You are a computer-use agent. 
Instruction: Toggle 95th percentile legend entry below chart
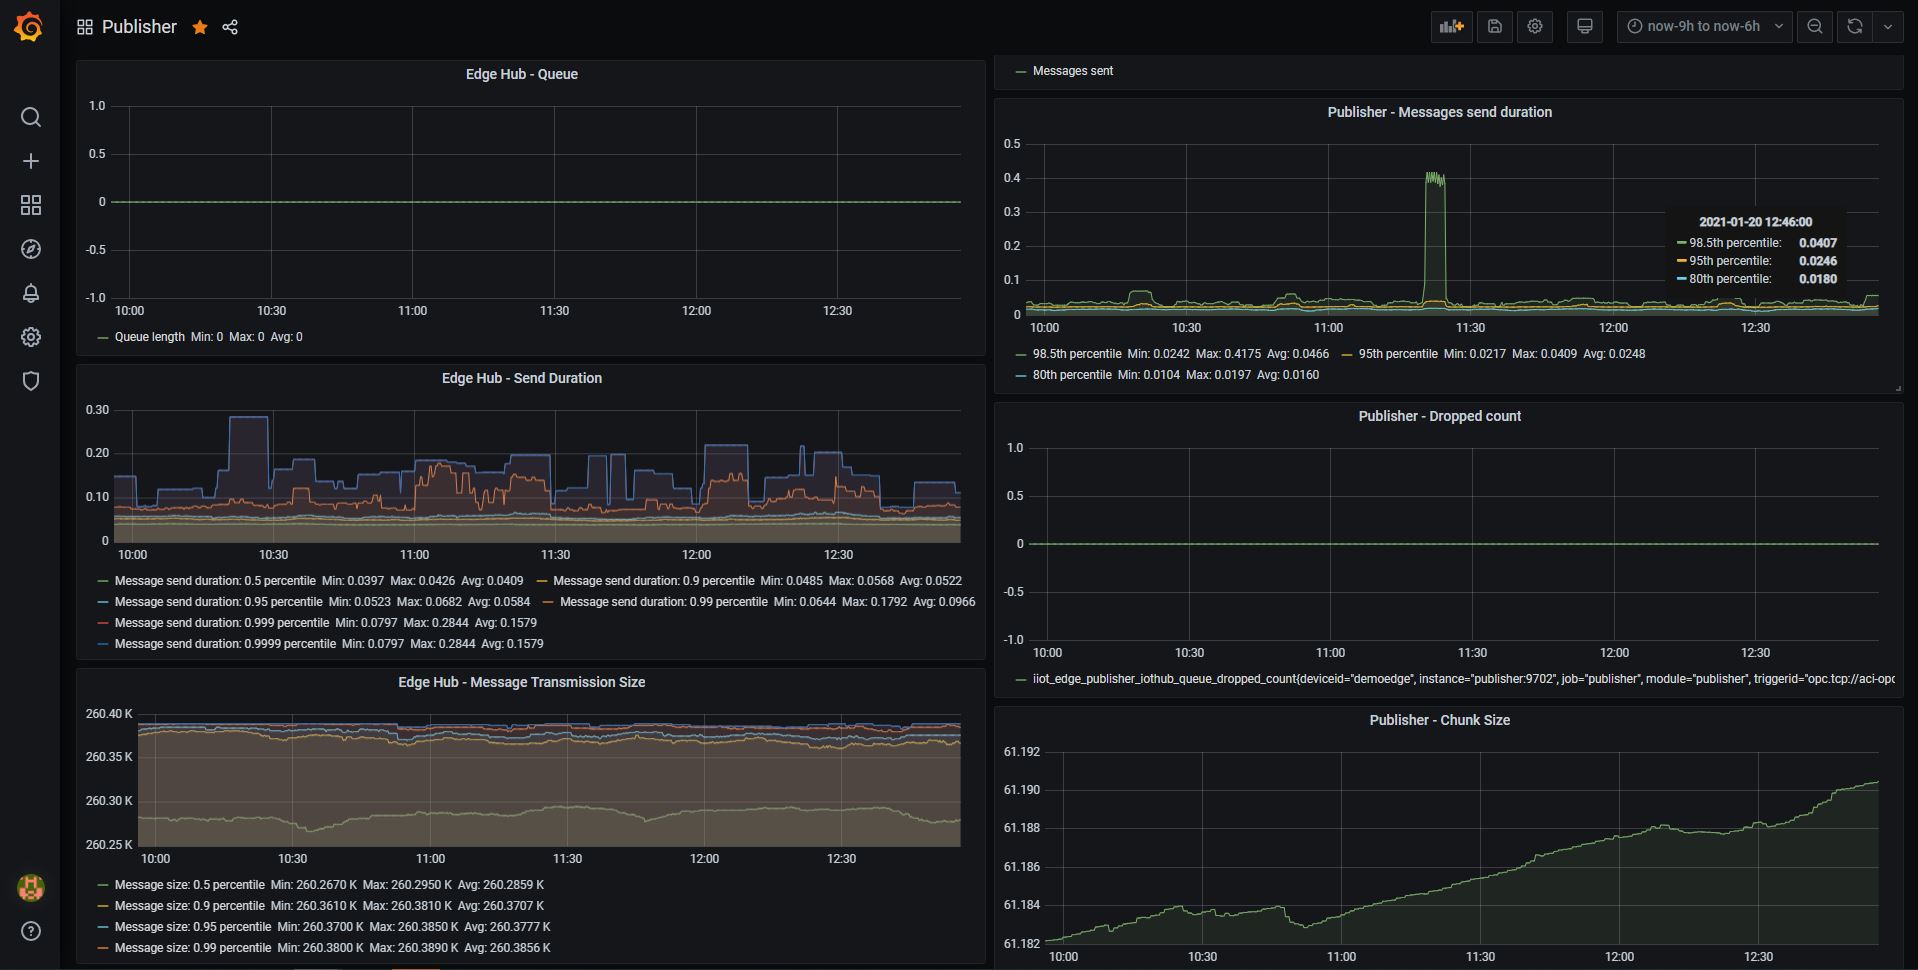tap(1397, 354)
